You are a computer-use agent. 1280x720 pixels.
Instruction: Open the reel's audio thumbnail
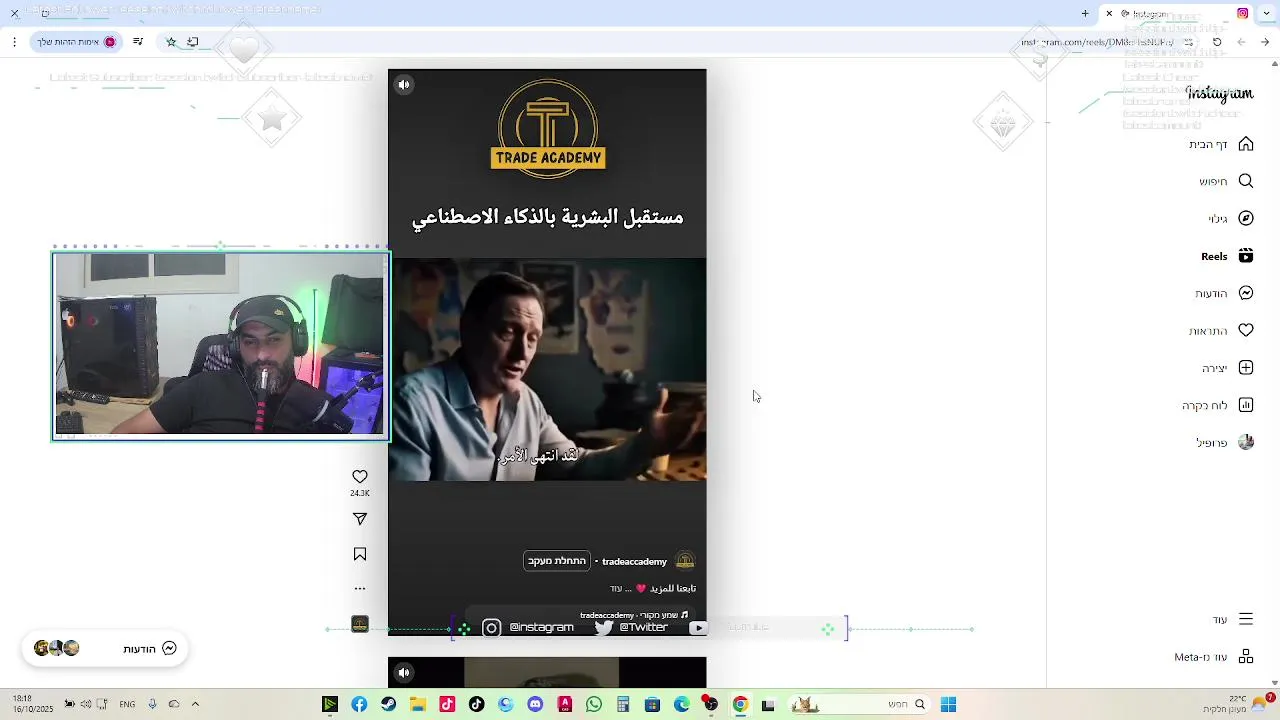(x=360, y=624)
